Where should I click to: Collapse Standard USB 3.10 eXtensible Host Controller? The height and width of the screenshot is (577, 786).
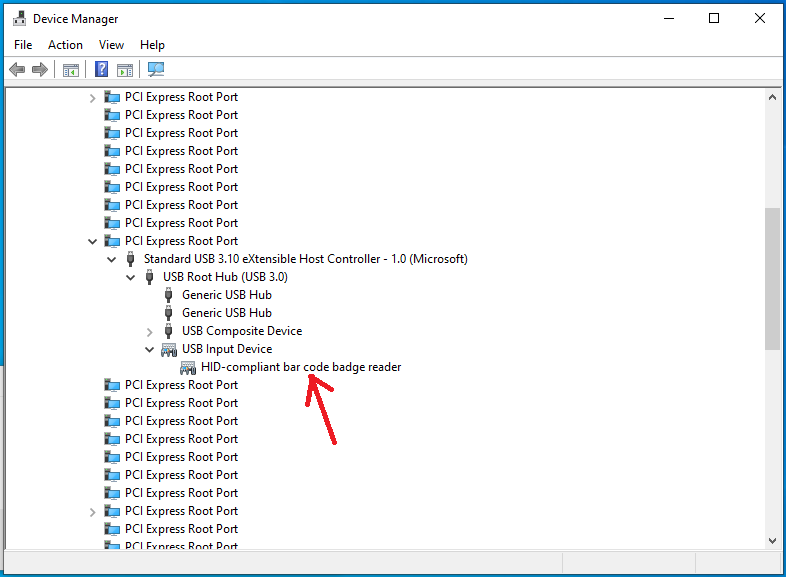pyautogui.click(x=111, y=260)
